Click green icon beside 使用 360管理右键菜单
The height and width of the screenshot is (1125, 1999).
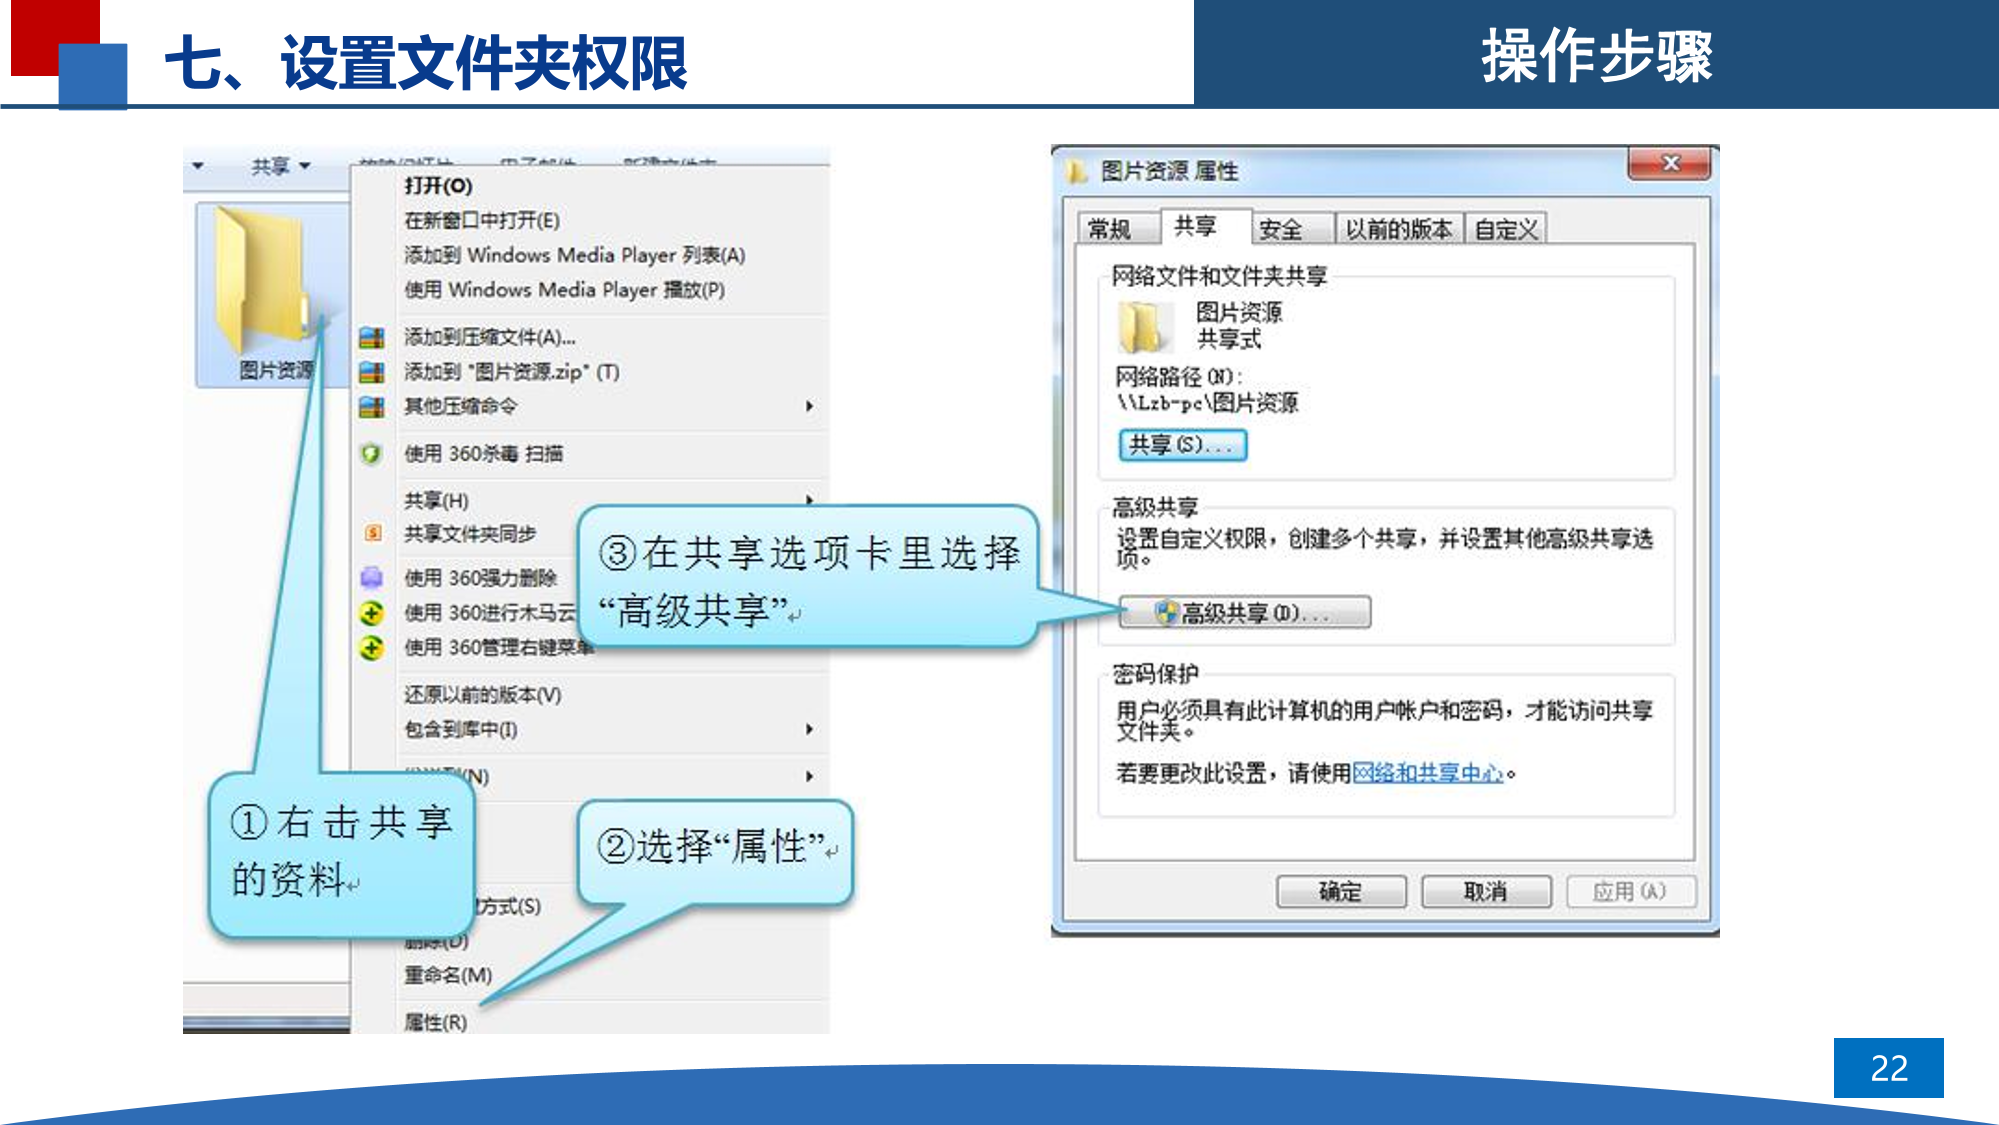pyautogui.click(x=372, y=648)
